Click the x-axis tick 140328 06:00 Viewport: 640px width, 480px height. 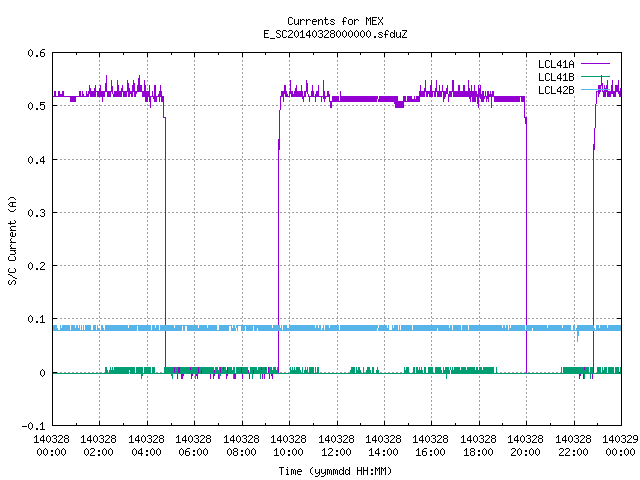pyautogui.click(x=194, y=445)
